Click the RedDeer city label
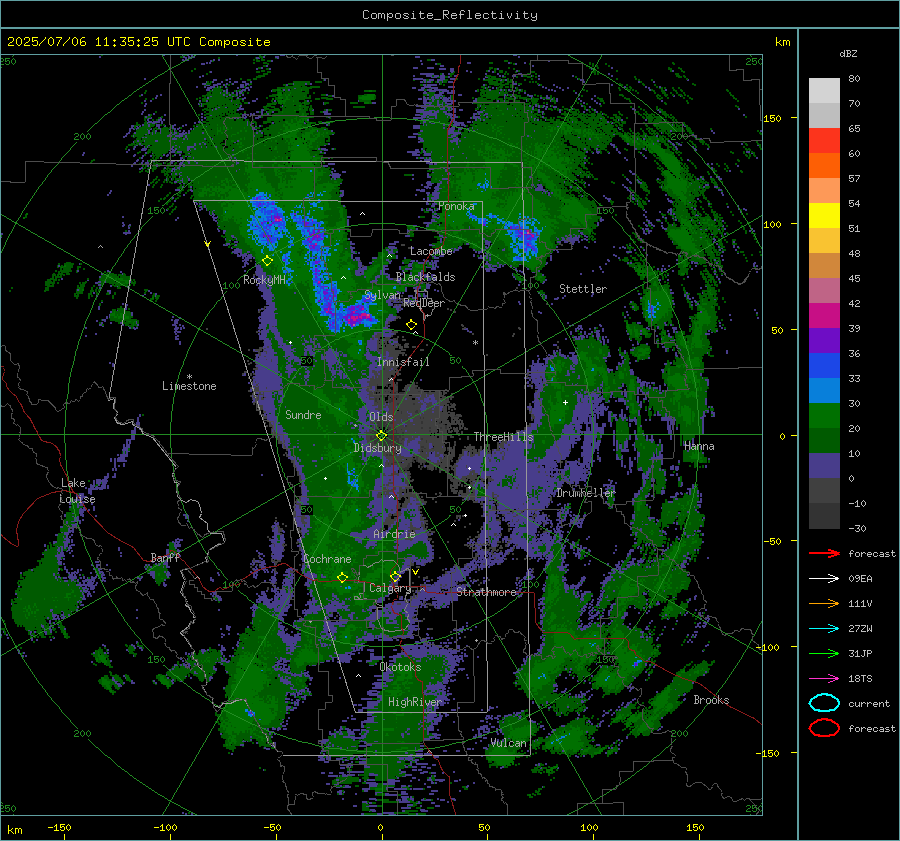Viewport: 900px width, 841px height. pyautogui.click(x=424, y=303)
